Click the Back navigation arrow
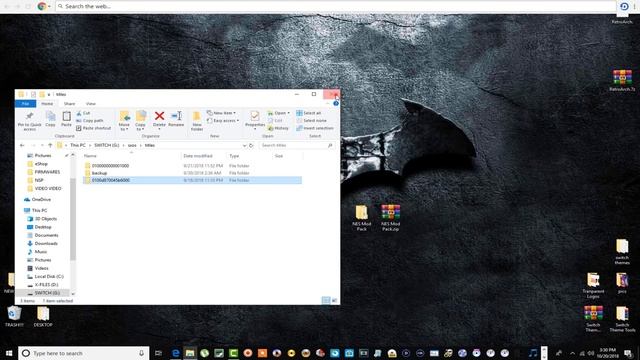The height and width of the screenshot is (360, 640). point(22,145)
